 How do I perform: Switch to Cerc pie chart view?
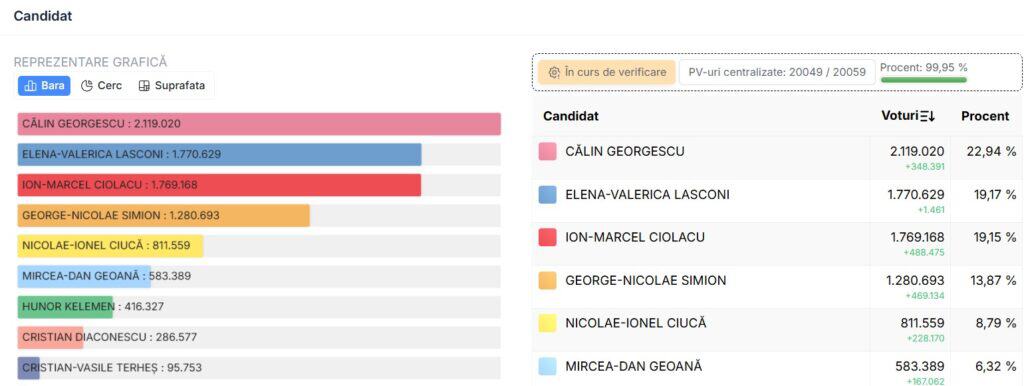(101, 86)
